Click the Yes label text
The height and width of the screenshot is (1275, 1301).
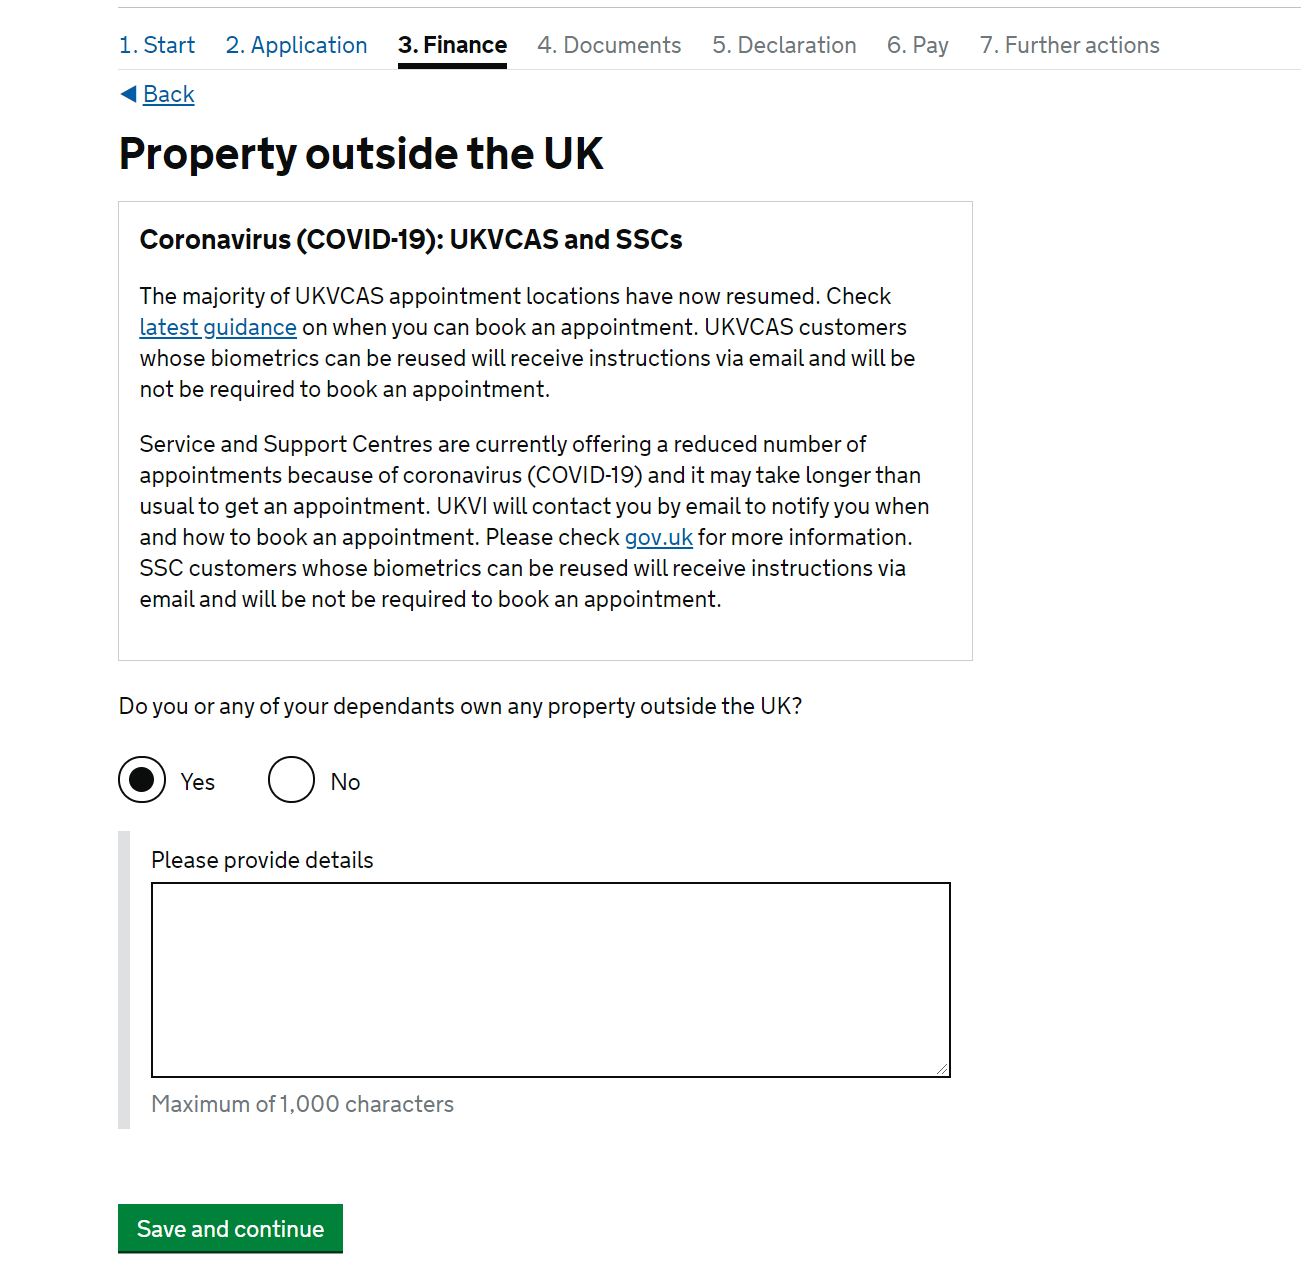tap(198, 782)
